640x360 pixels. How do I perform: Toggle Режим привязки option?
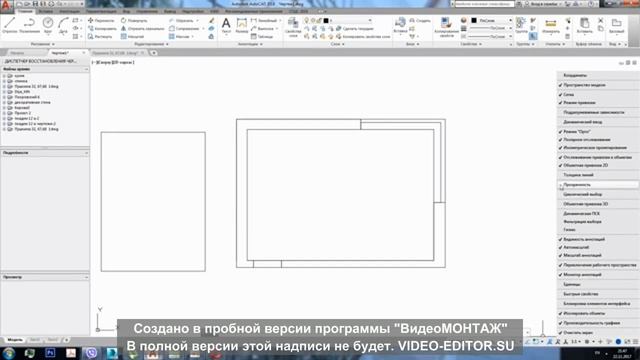click(579, 102)
